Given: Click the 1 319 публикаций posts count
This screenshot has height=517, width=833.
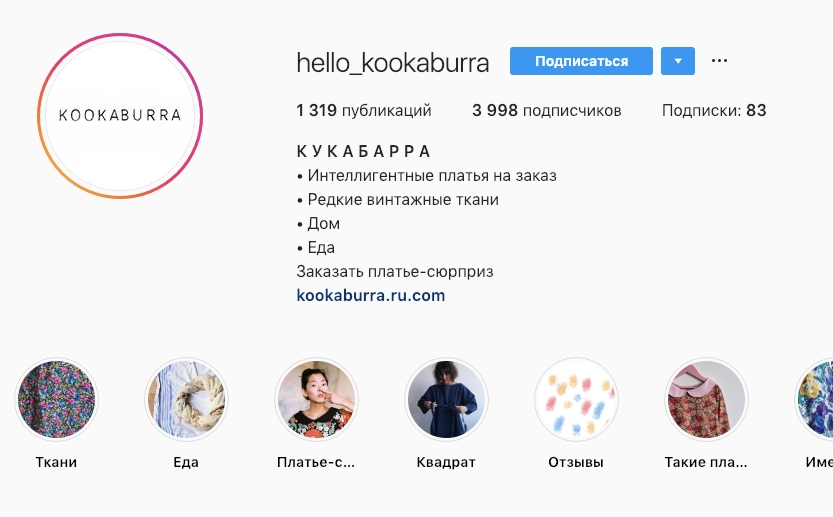Looking at the screenshot, I should [364, 111].
